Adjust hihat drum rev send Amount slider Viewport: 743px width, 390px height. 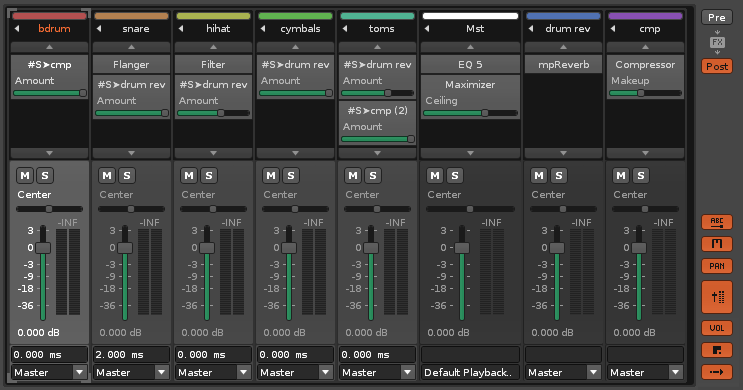[213, 113]
